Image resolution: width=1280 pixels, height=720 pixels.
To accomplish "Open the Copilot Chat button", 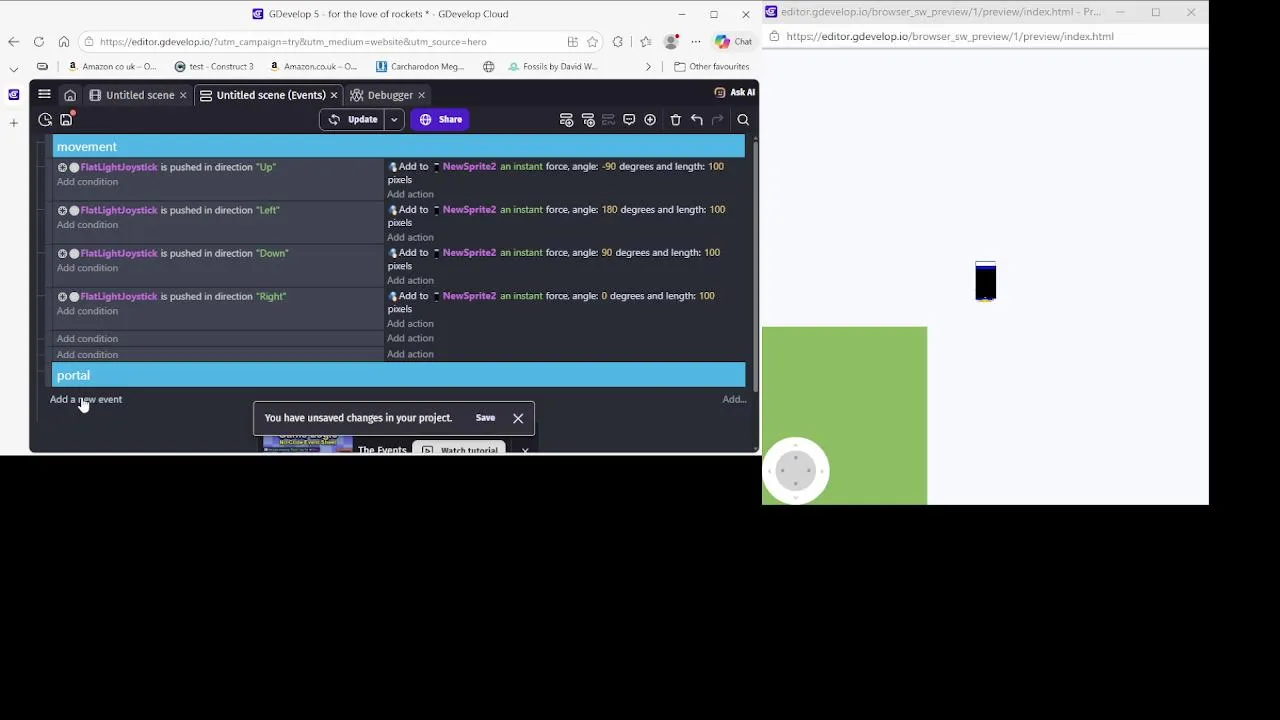I will pyautogui.click(x=734, y=42).
